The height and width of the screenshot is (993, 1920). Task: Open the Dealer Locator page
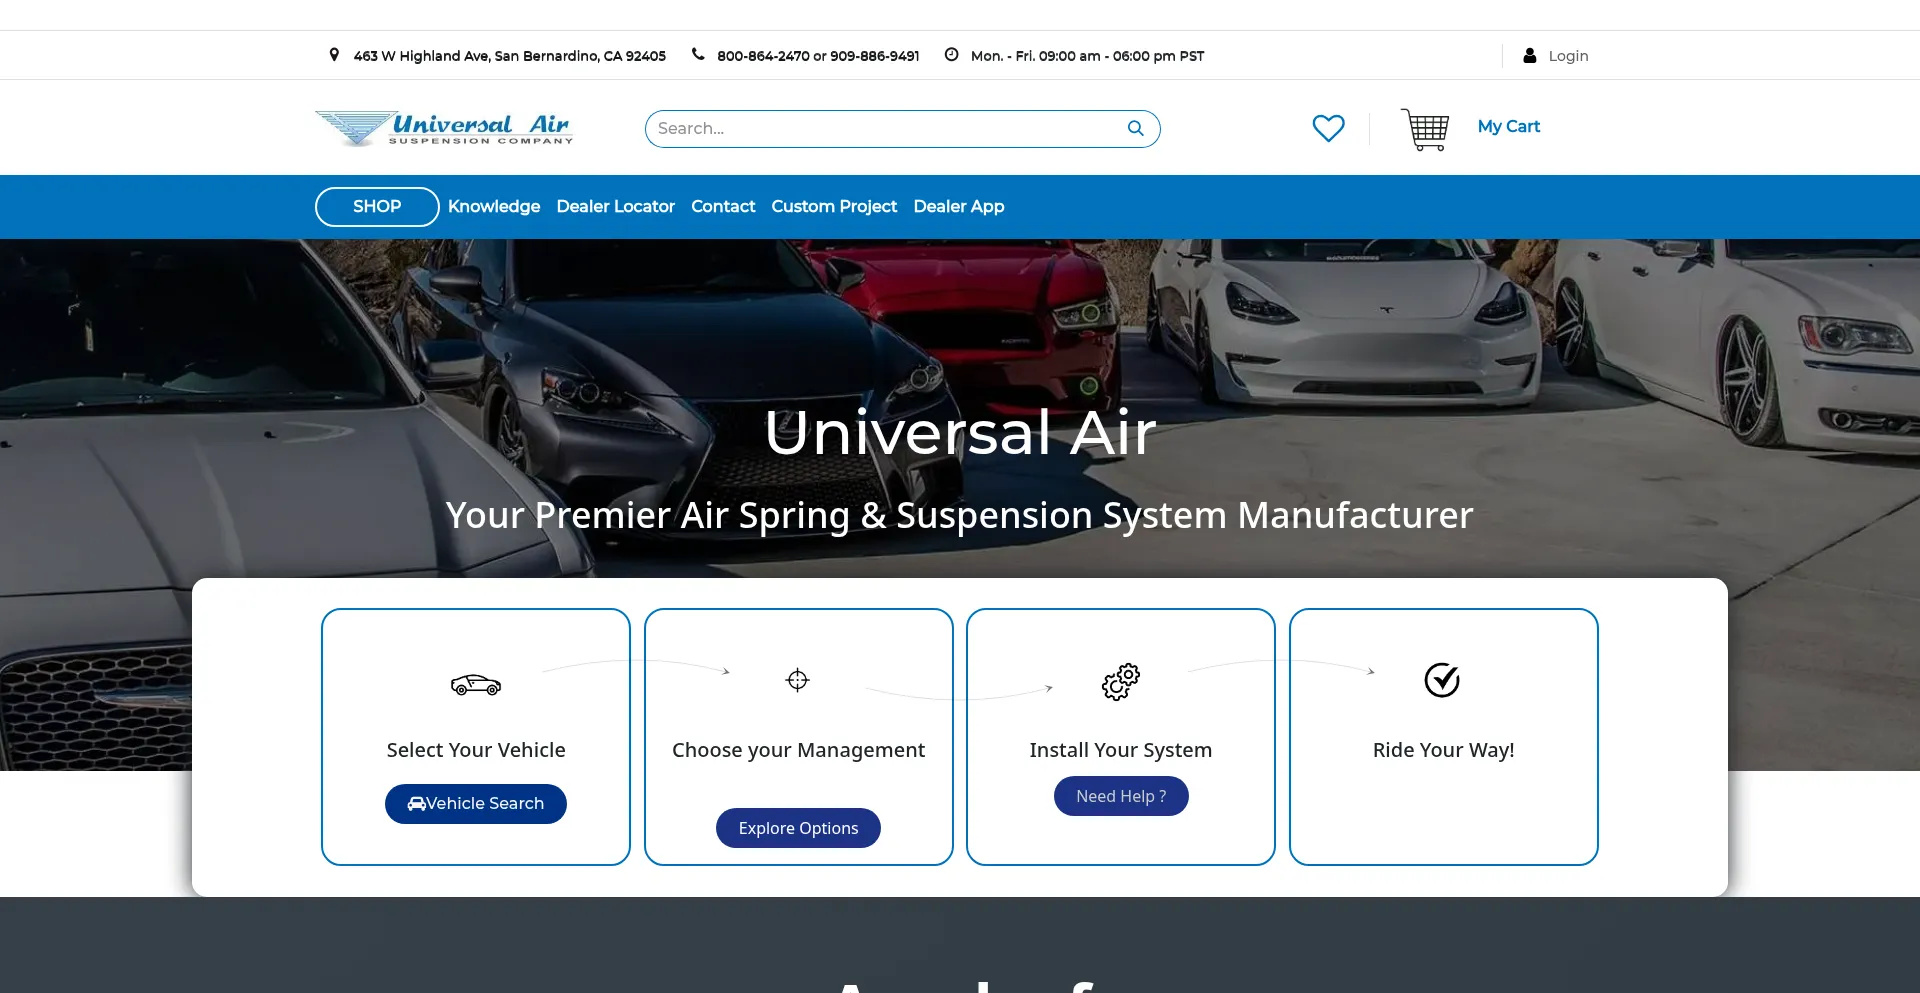[x=616, y=207]
